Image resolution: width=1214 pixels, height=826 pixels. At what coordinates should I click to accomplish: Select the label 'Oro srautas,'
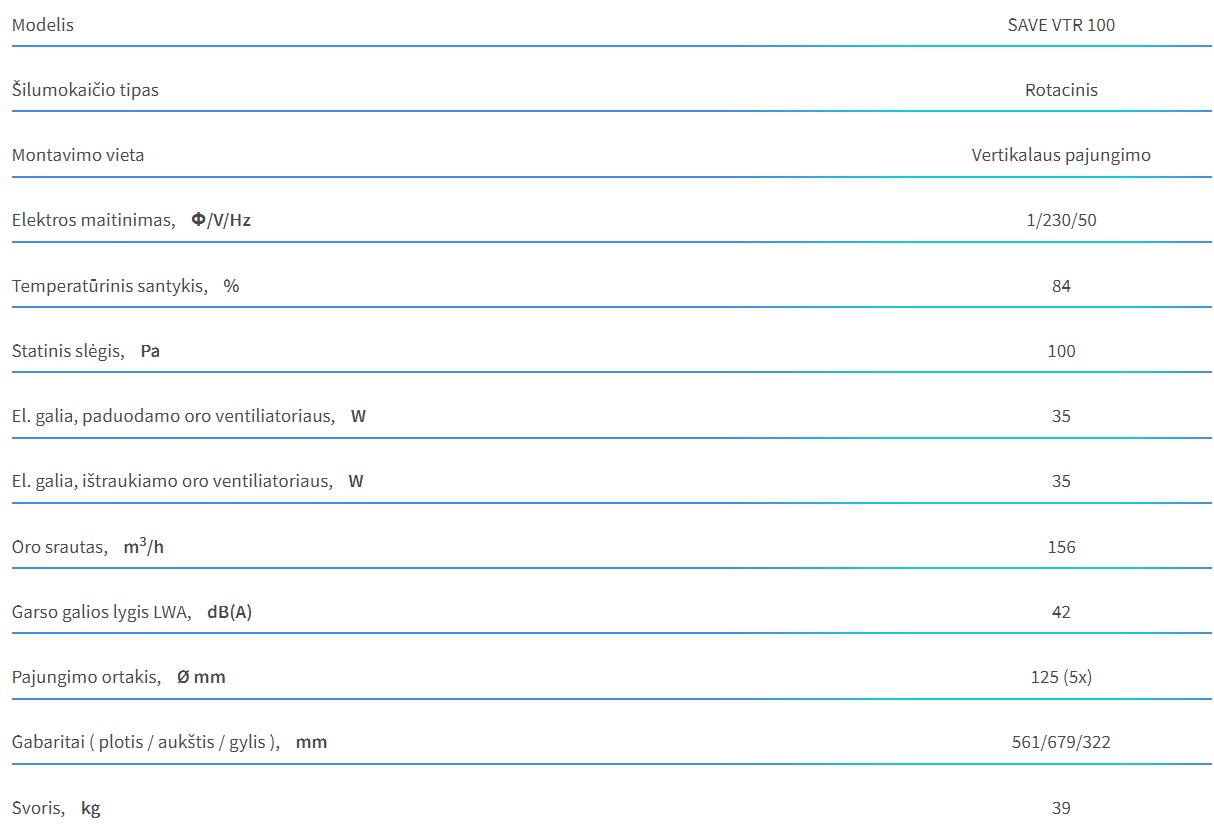(60, 547)
